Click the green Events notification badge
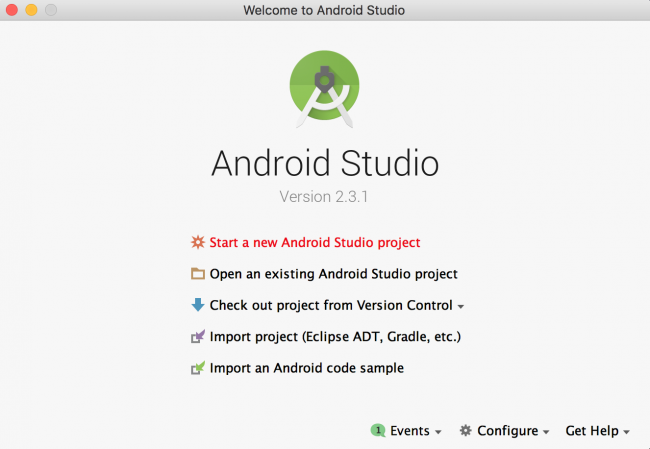This screenshot has width=650, height=449. [378, 430]
